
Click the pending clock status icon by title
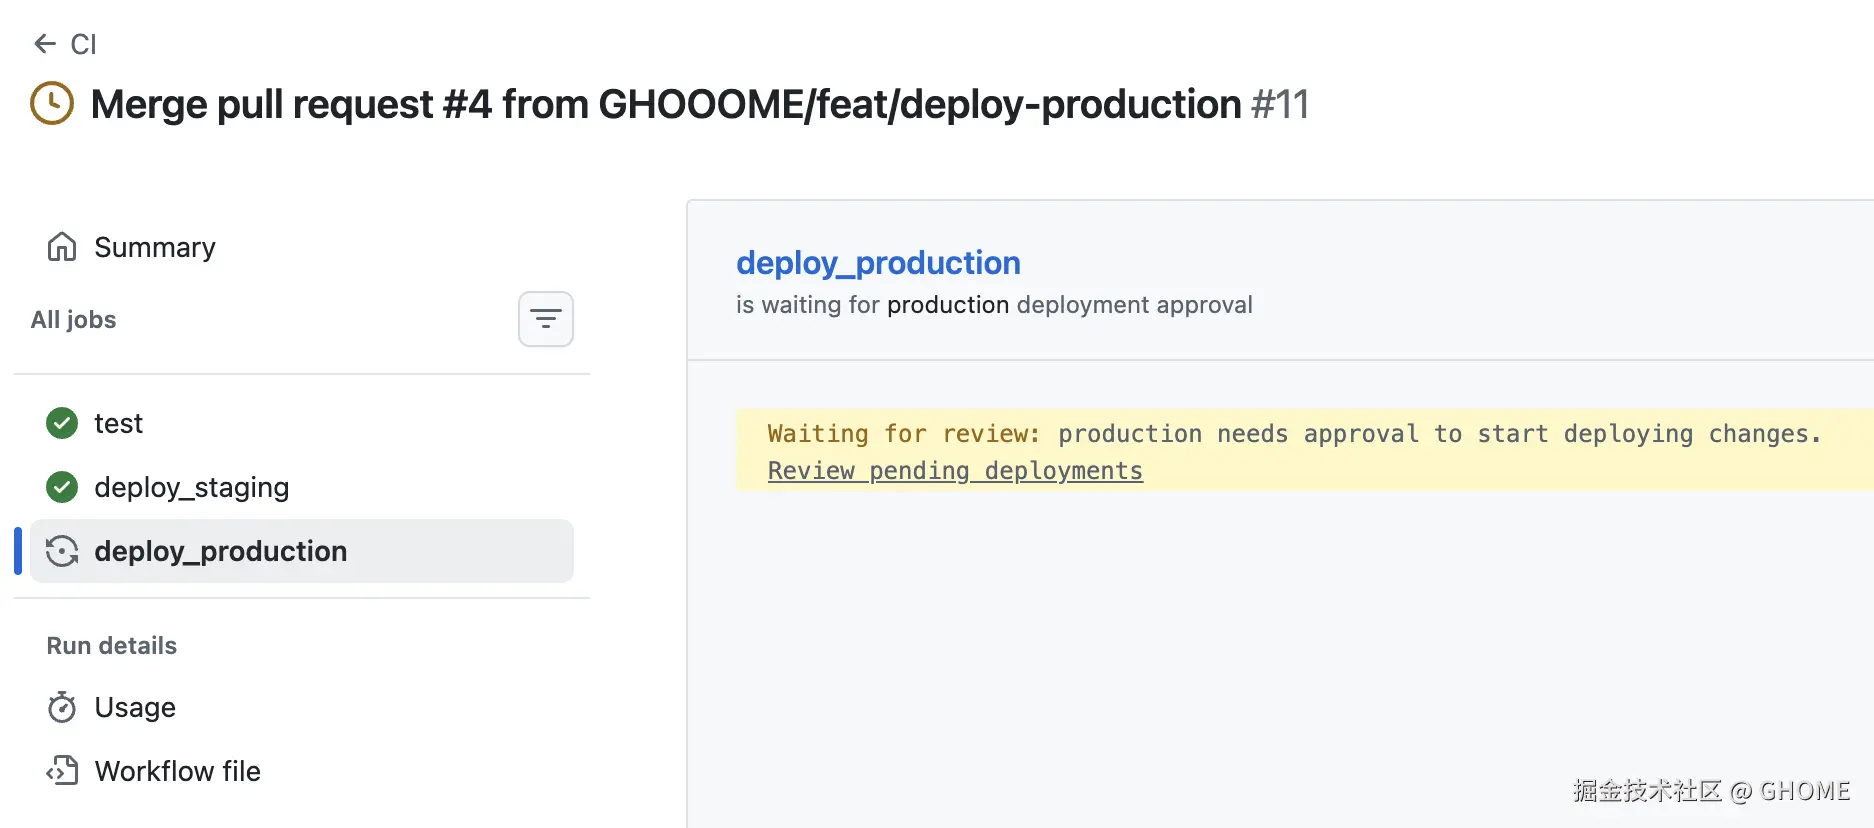click(x=52, y=104)
